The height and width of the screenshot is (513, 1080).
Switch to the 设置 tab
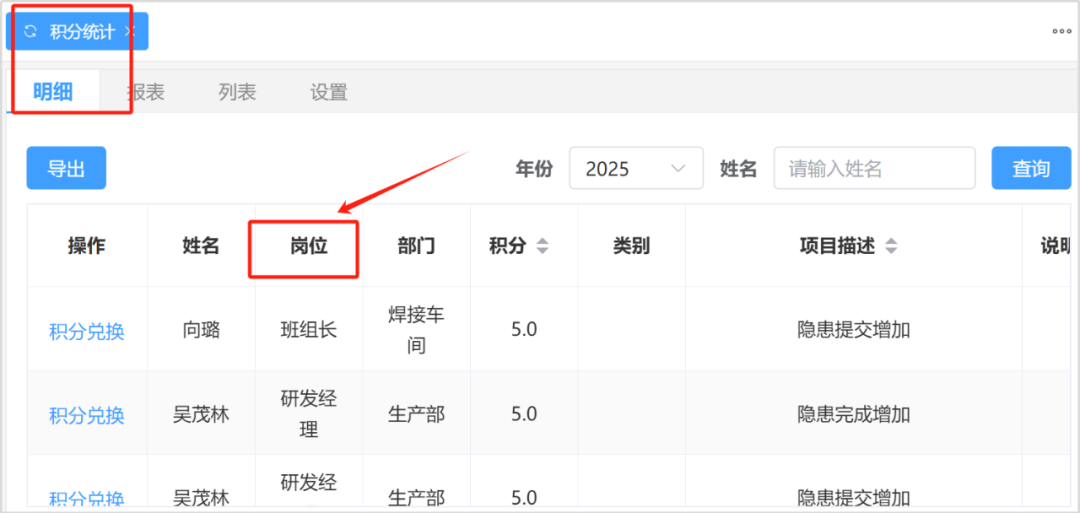[x=329, y=92]
